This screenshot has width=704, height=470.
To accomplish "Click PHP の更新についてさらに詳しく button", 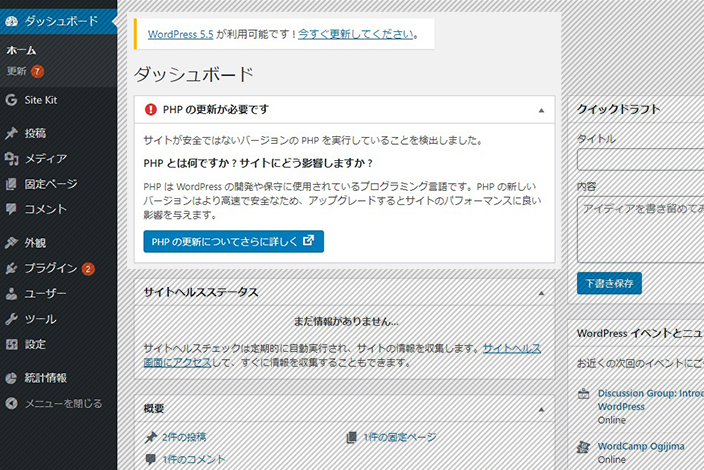I will (x=233, y=241).
